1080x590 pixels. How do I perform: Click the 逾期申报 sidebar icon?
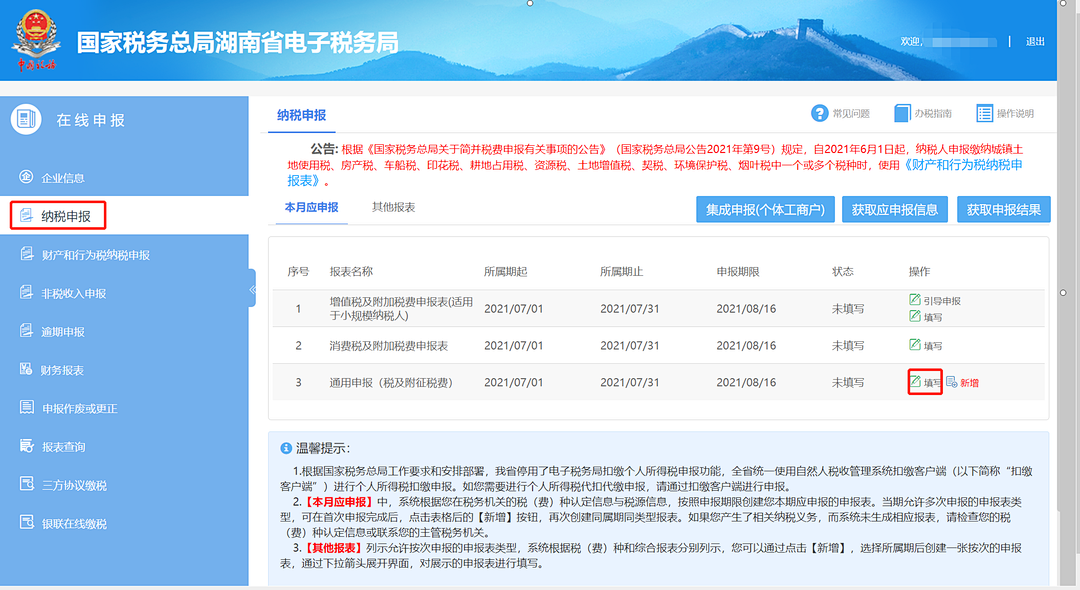pyautogui.click(x=26, y=331)
